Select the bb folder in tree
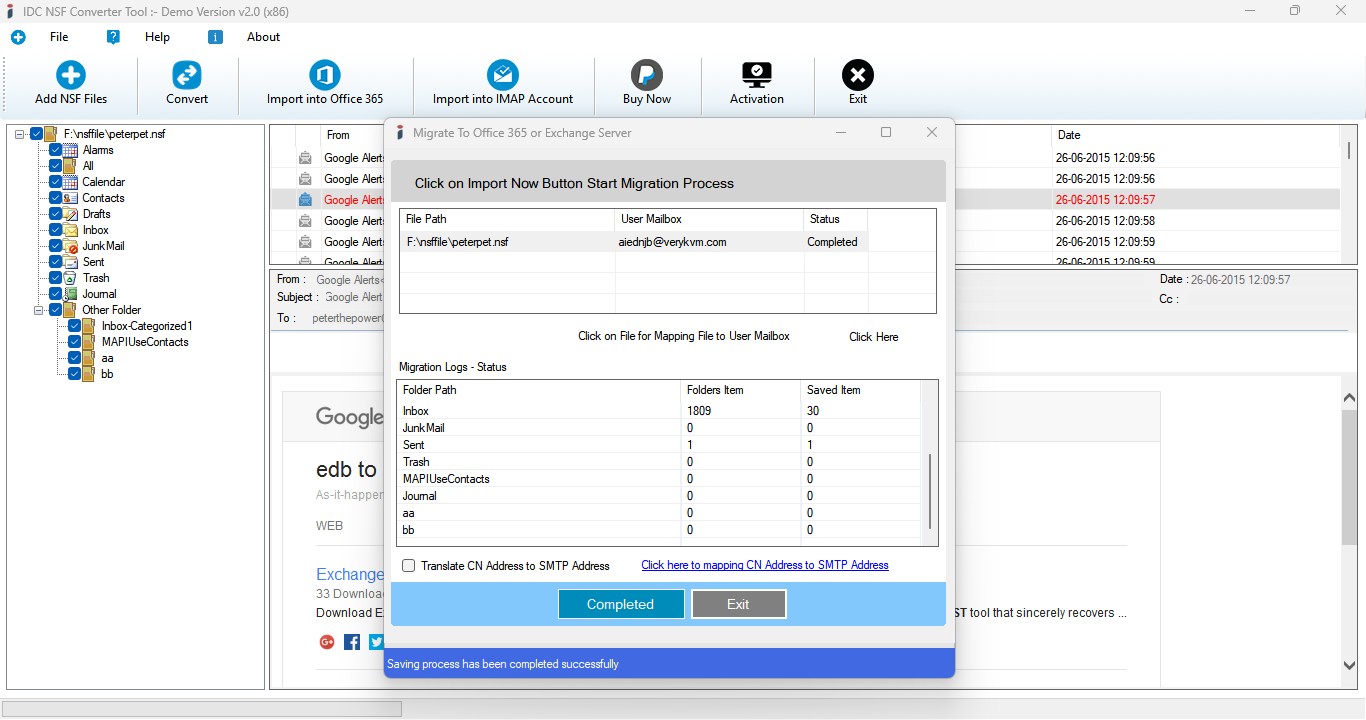 tap(107, 374)
